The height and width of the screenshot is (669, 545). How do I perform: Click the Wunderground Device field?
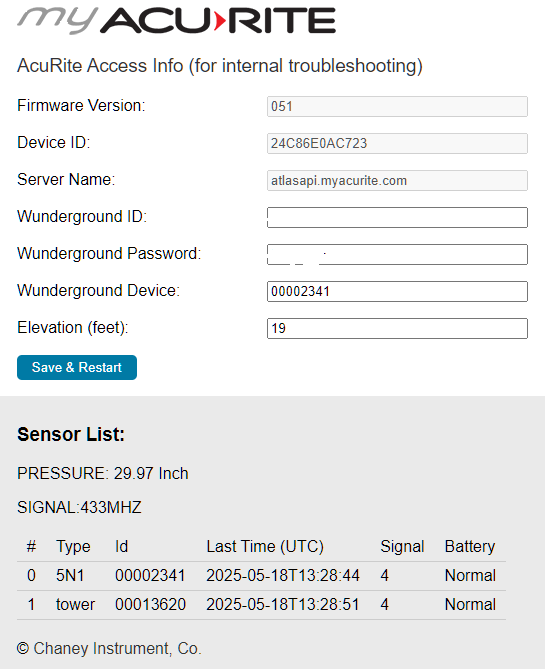tap(397, 291)
